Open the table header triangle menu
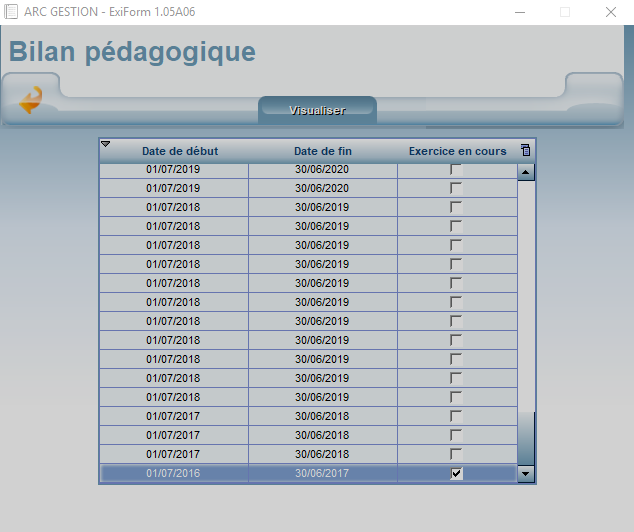634x532 pixels. point(106,145)
